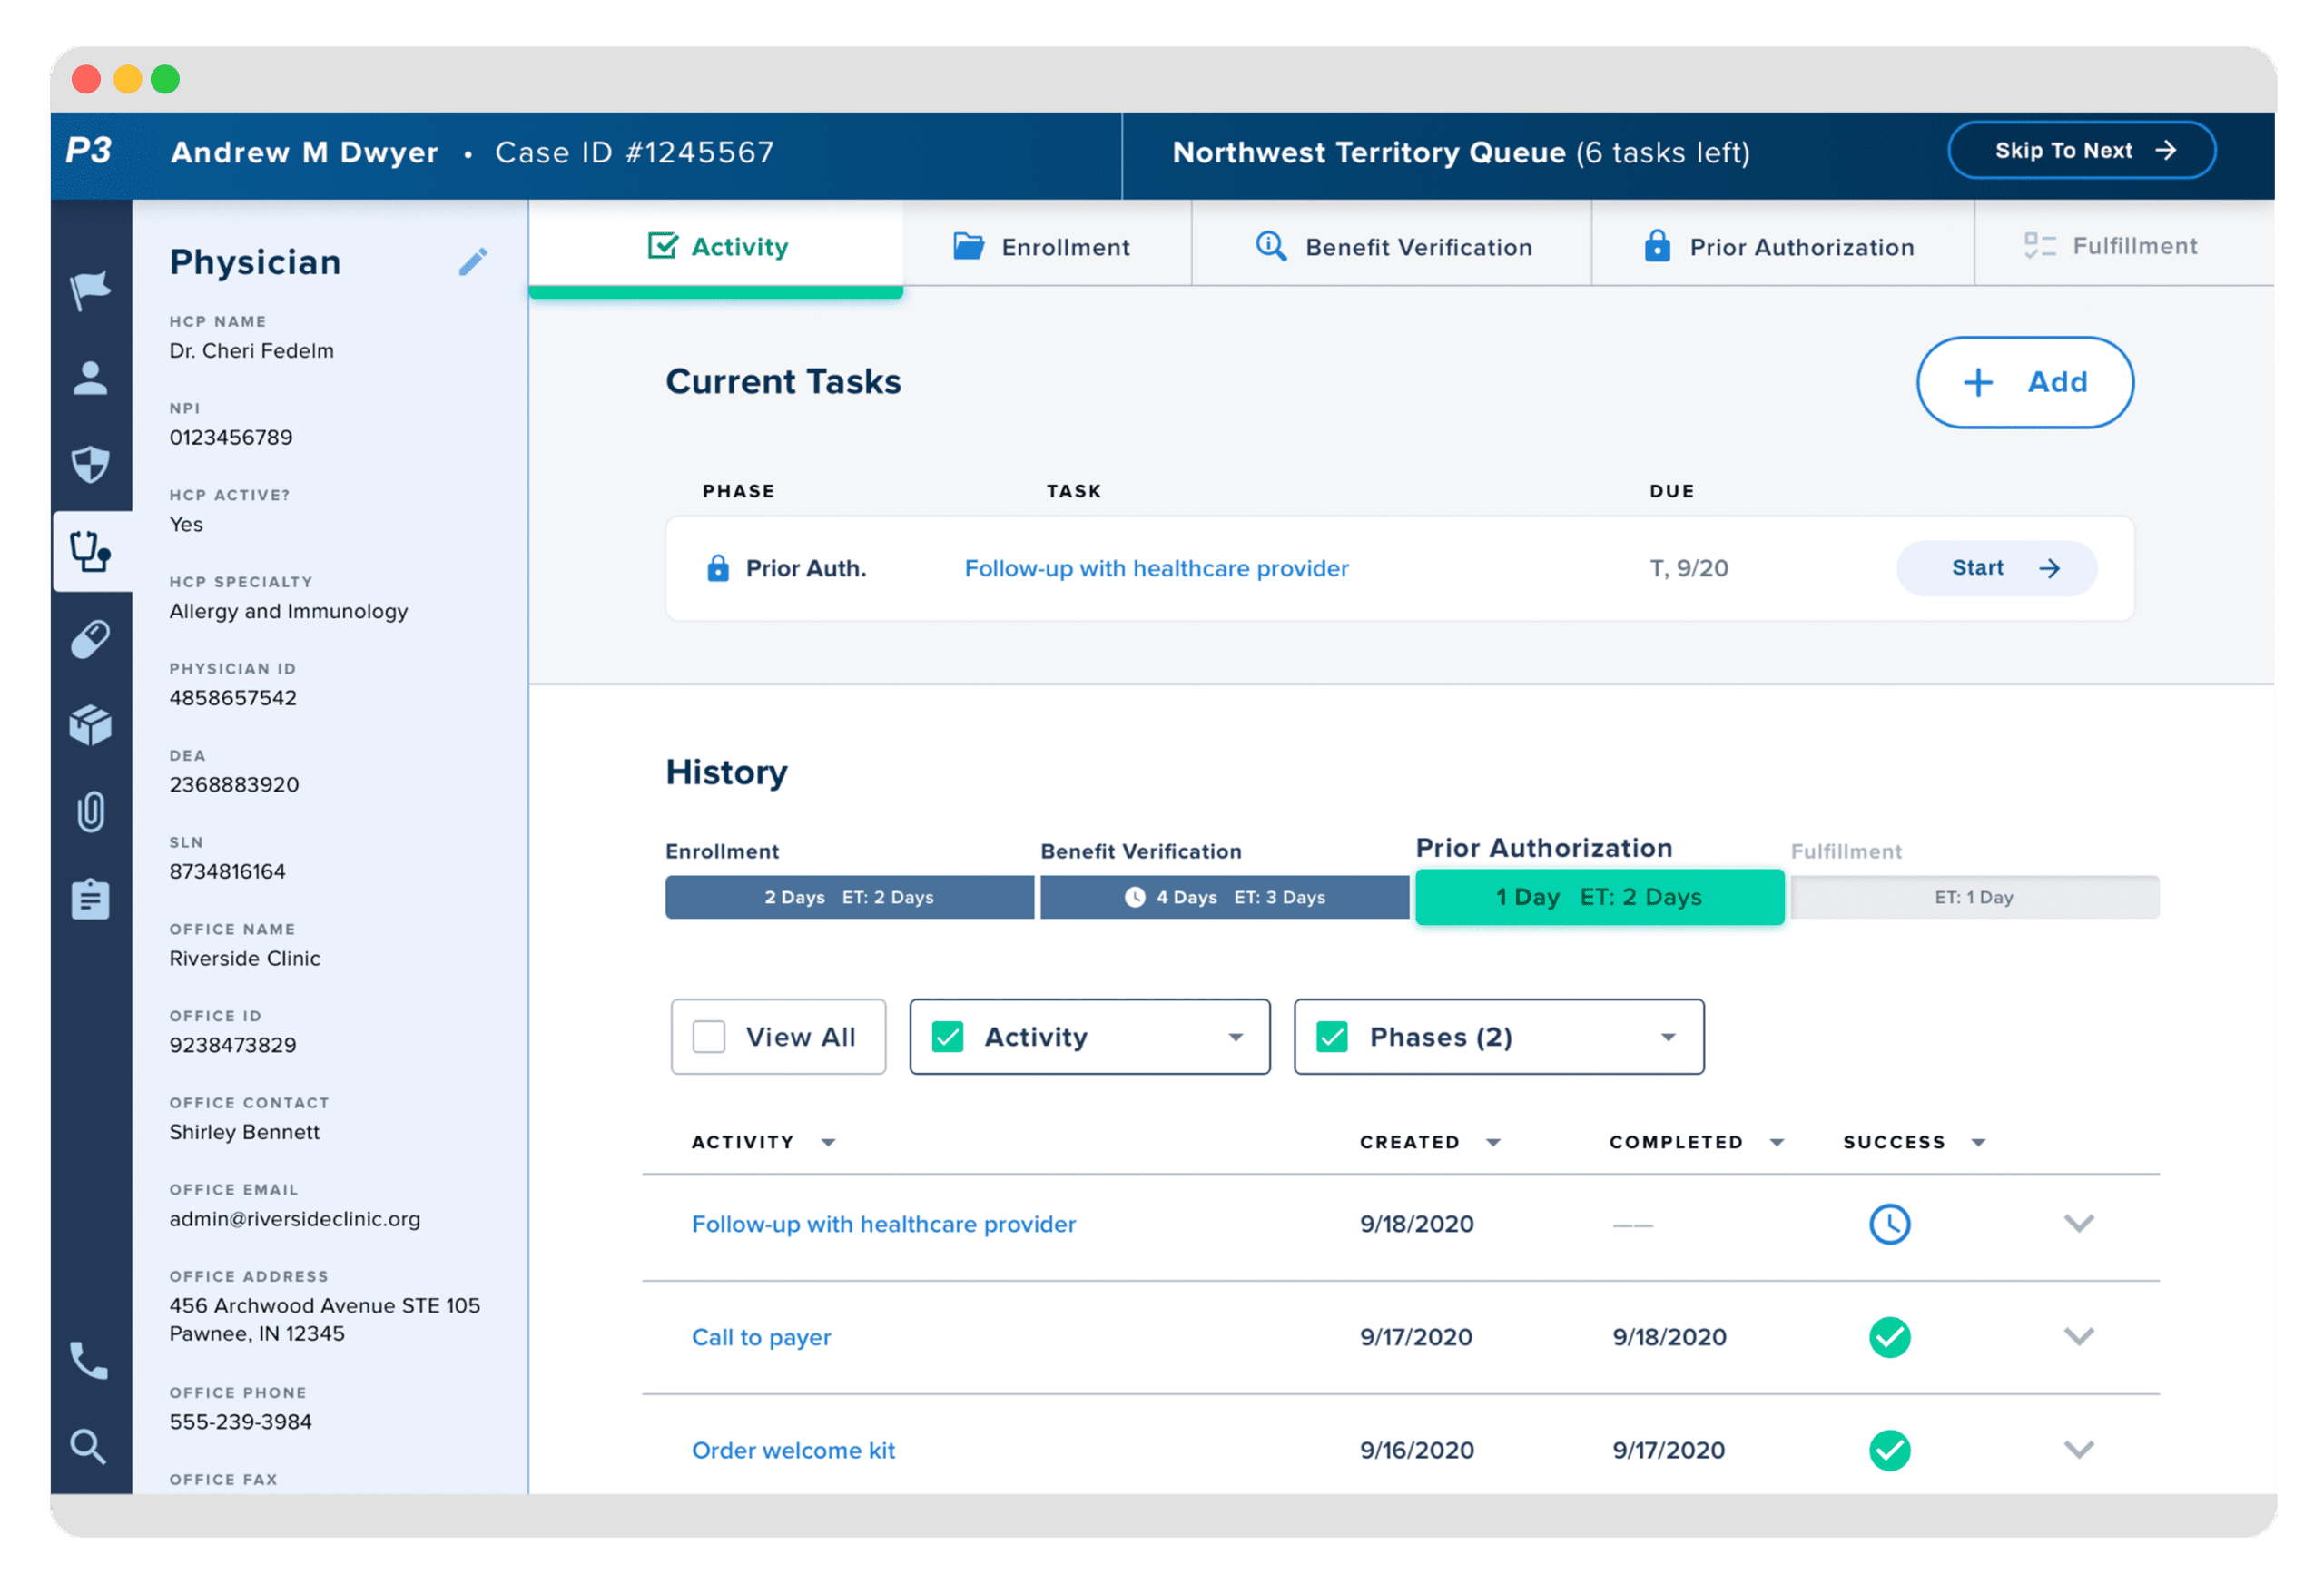Click the phone icon in sidebar

tap(89, 1361)
